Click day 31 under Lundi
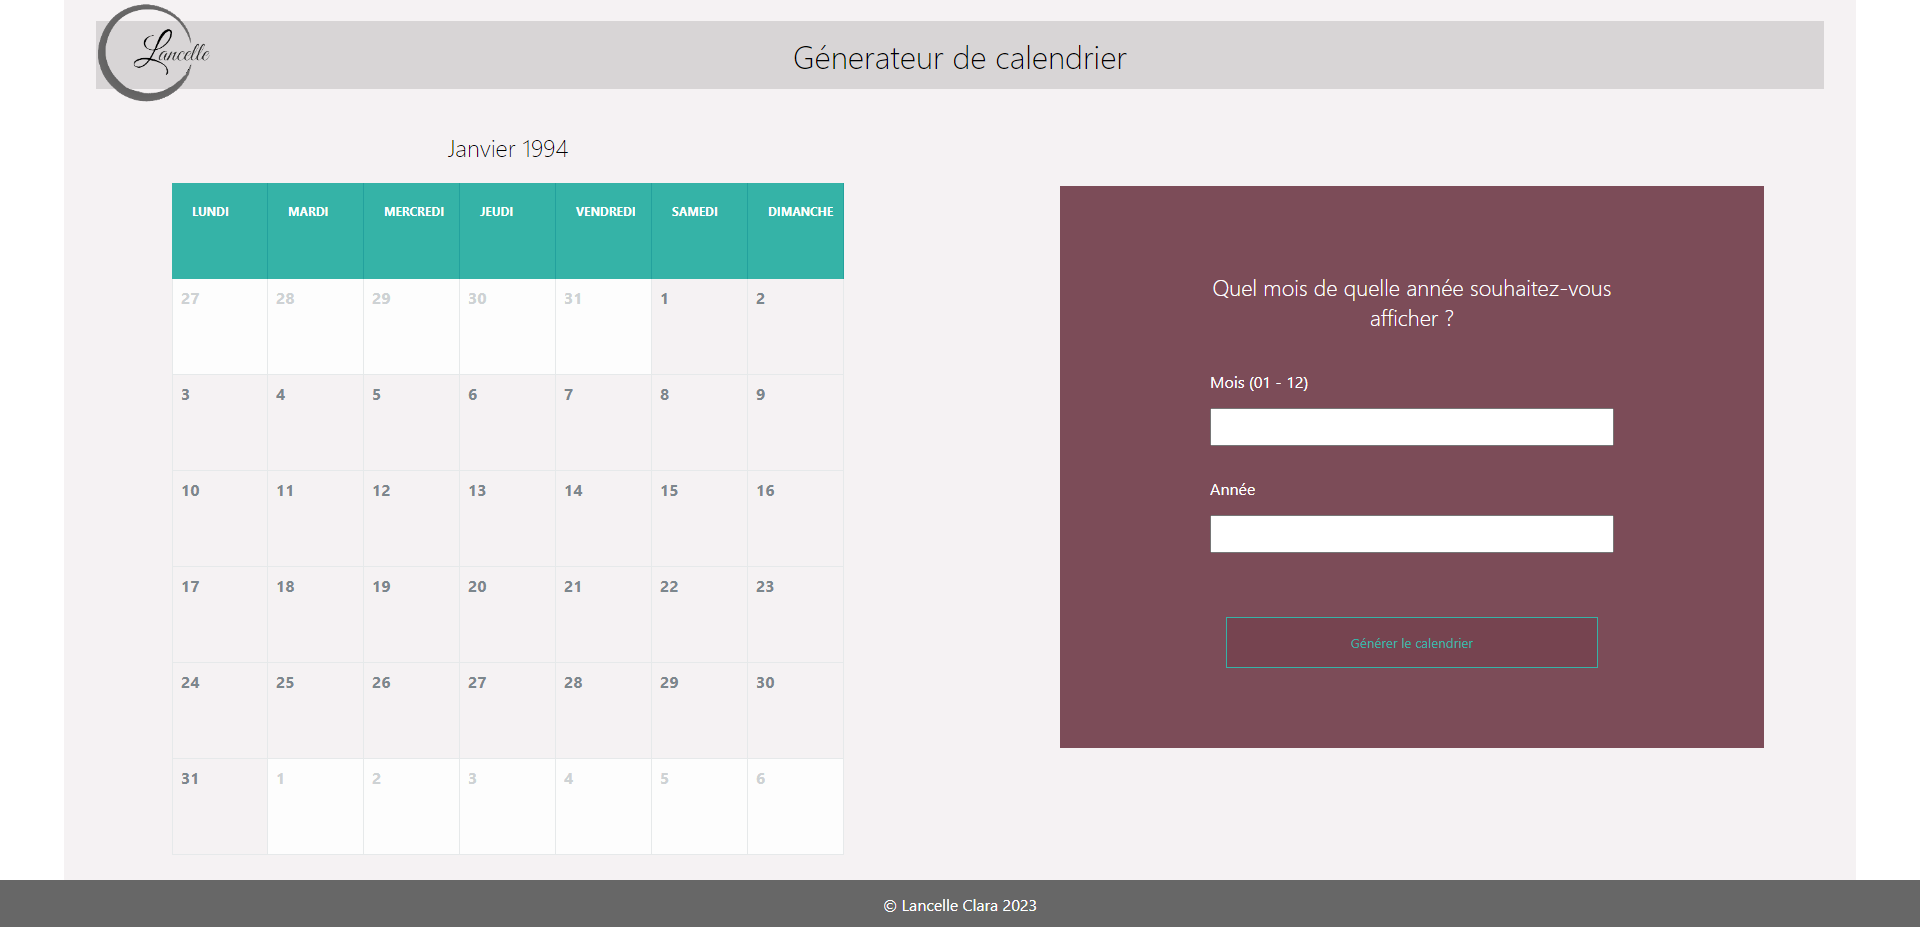This screenshot has width=1920, height=927. pos(219,807)
